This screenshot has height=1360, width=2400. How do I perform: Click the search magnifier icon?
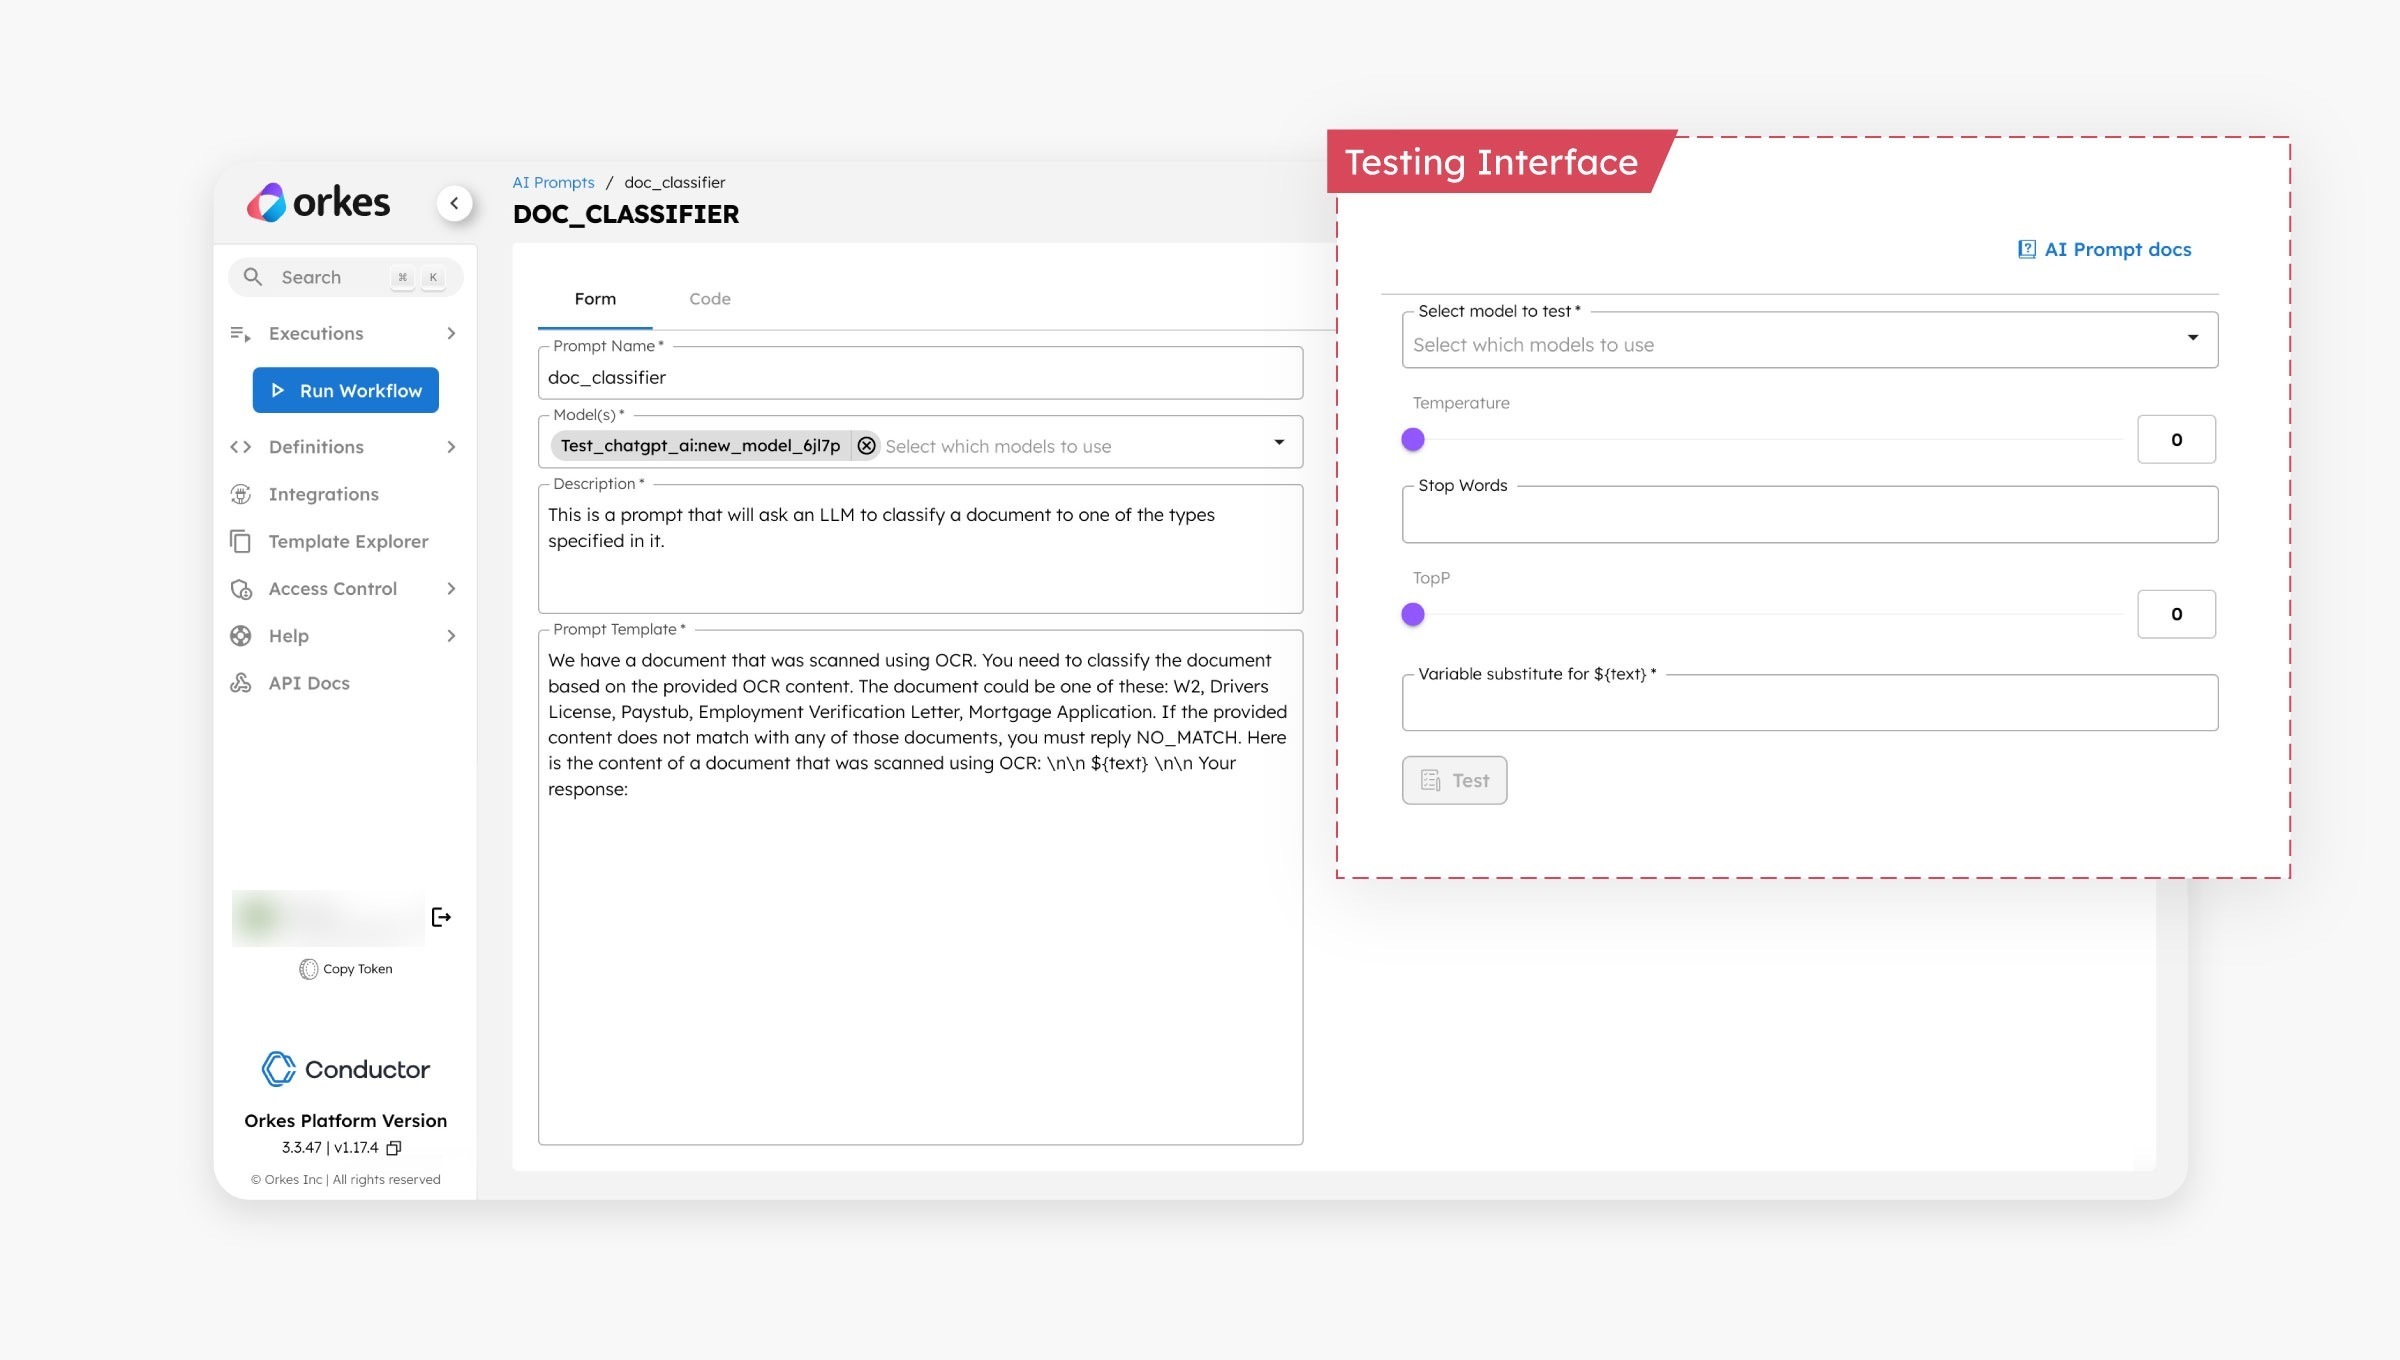pyautogui.click(x=254, y=276)
